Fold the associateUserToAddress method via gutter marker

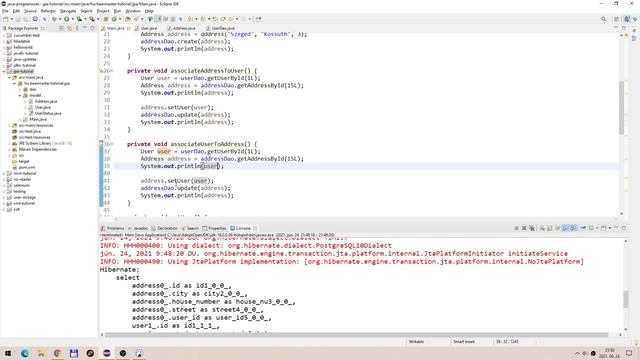tap(111, 144)
